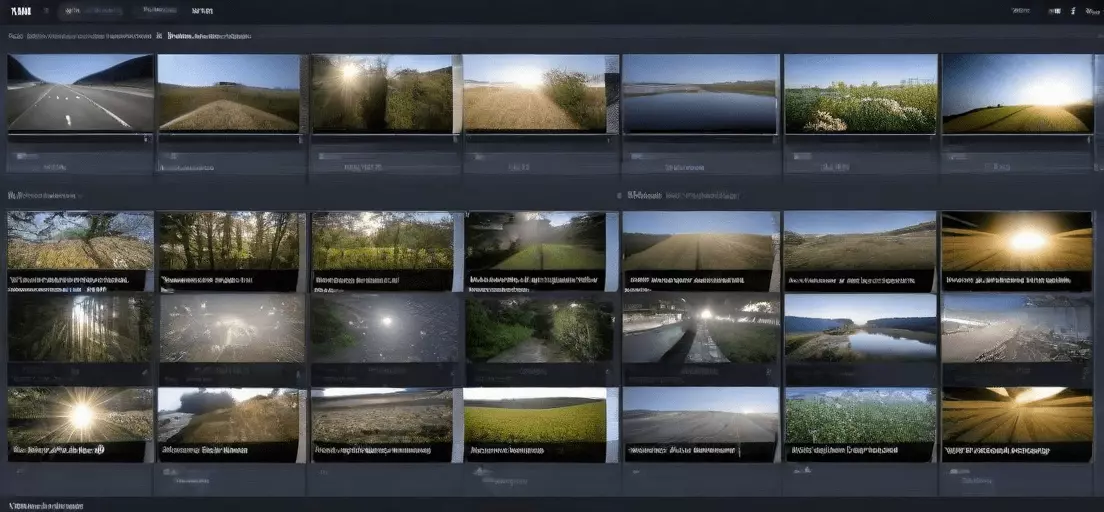
Task: Select the calm blue lake photo thumbnail
Action: pyautogui.click(x=701, y=94)
